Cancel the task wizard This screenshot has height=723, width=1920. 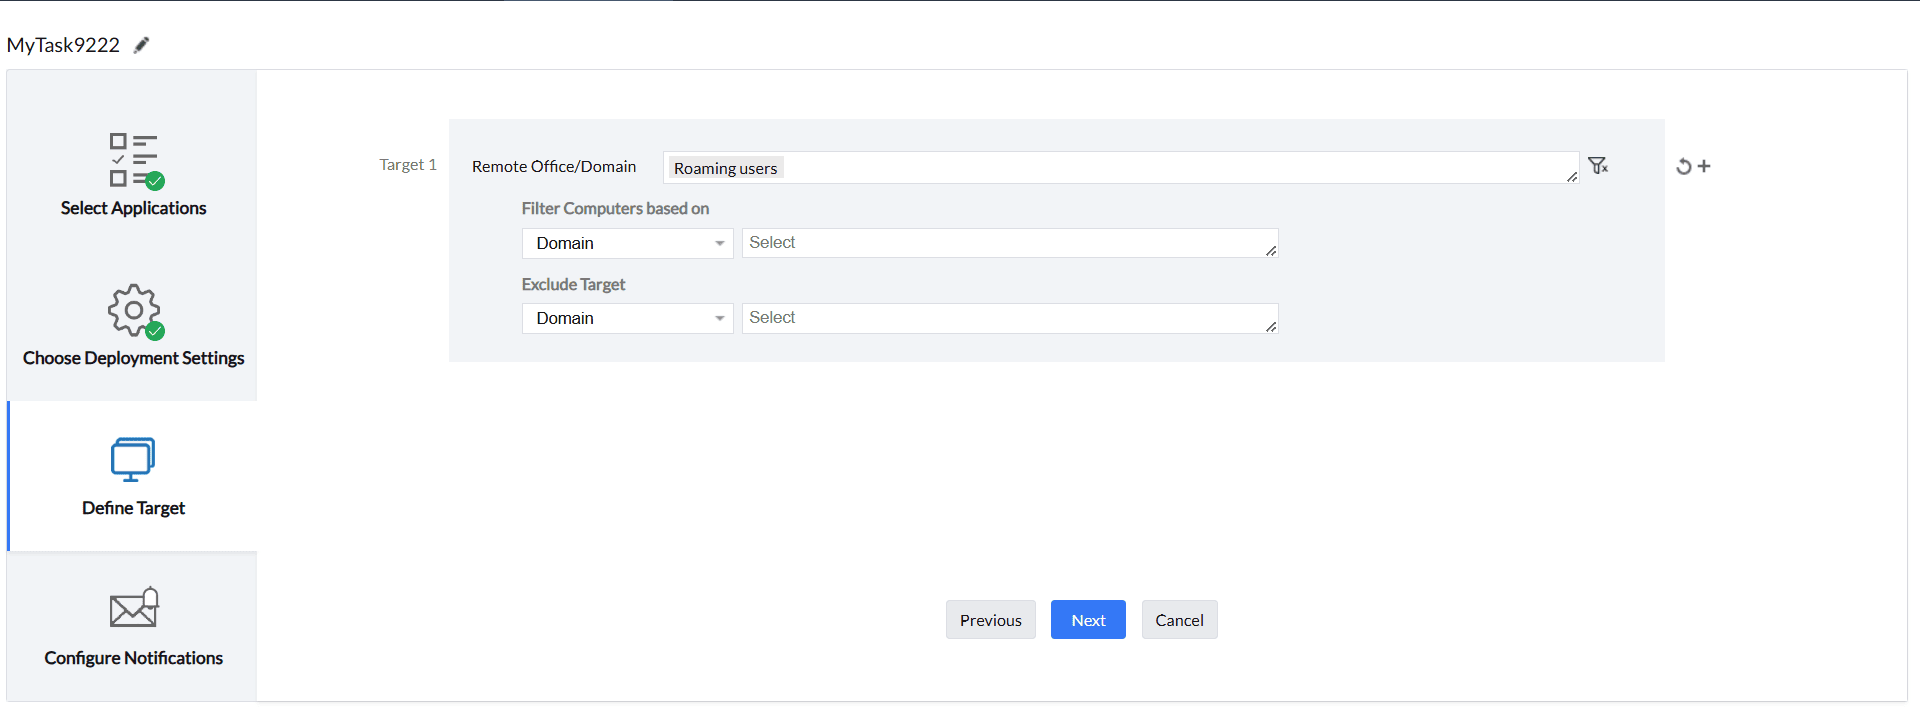1179,620
